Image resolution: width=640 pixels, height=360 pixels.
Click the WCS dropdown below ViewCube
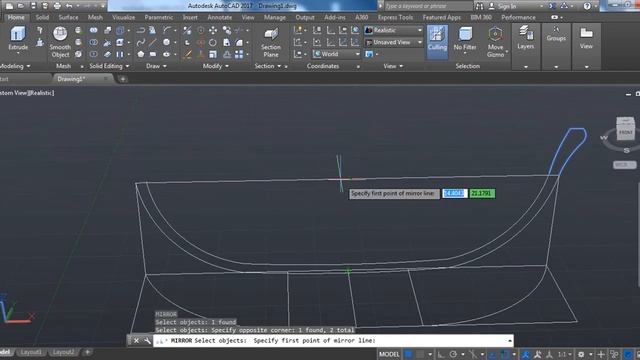(x=624, y=165)
